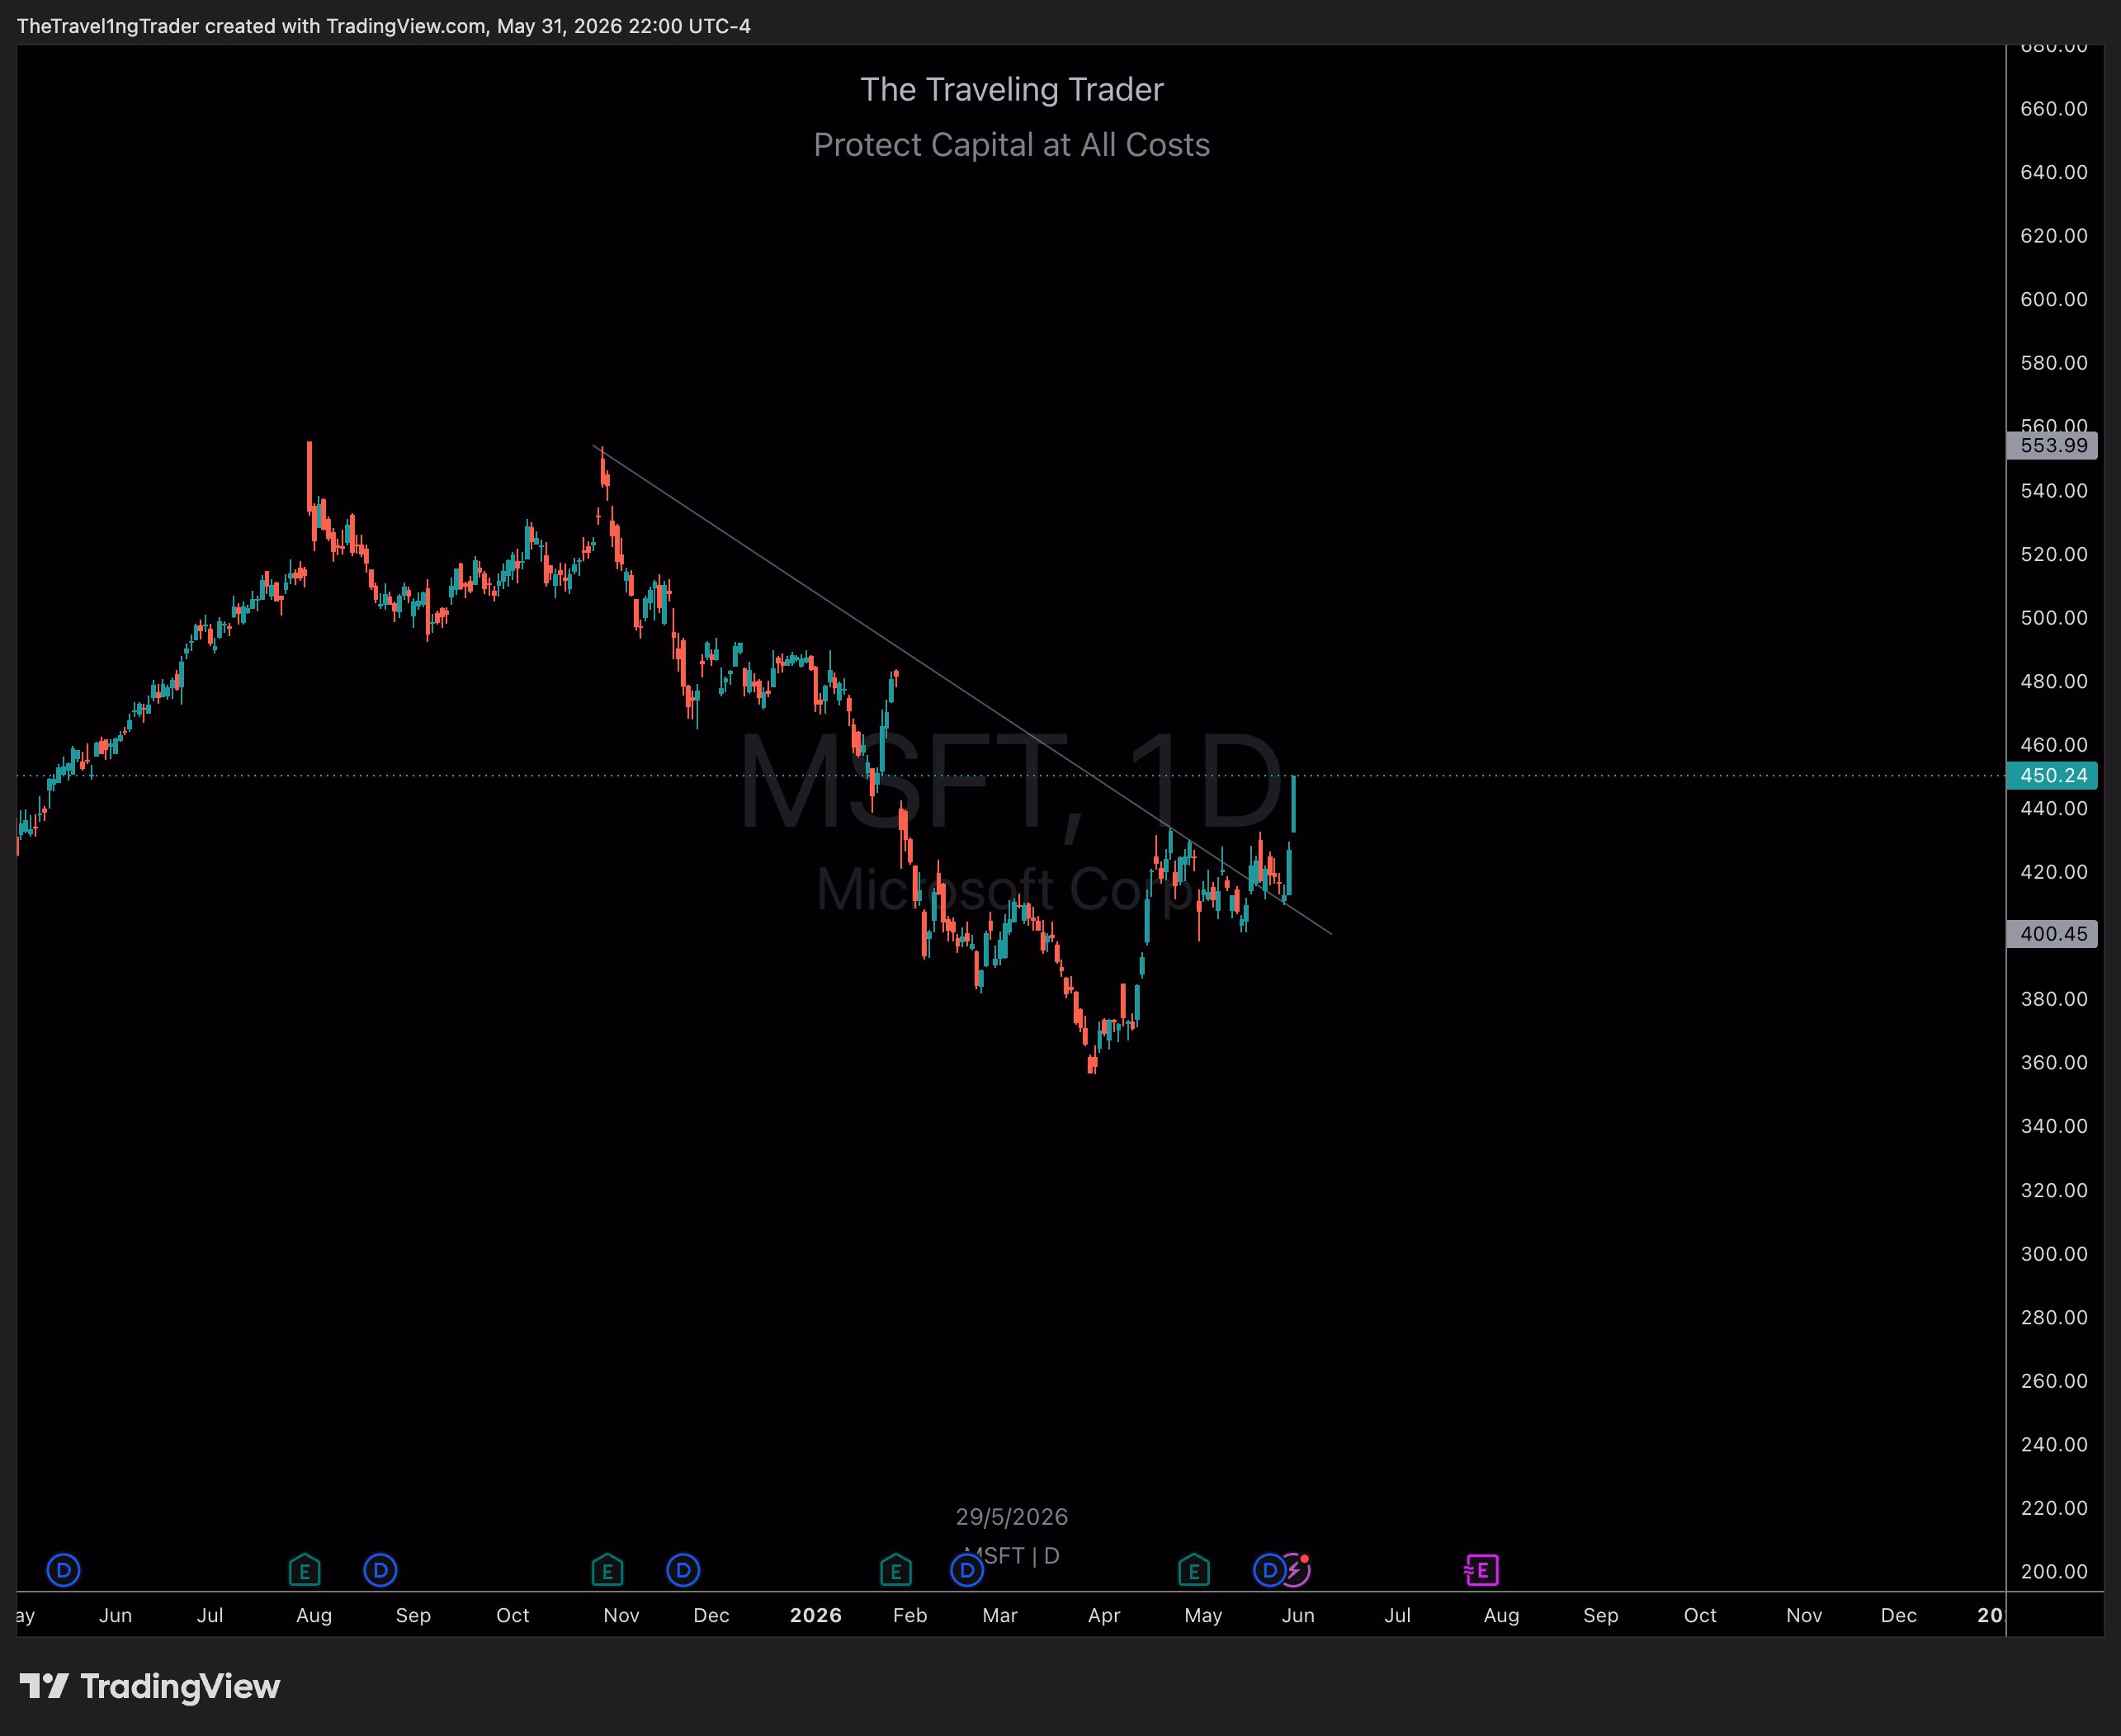The width and height of the screenshot is (2121, 1736).
Task: Click the subtitle "Protect Capital at All Costs"
Action: [1012, 145]
